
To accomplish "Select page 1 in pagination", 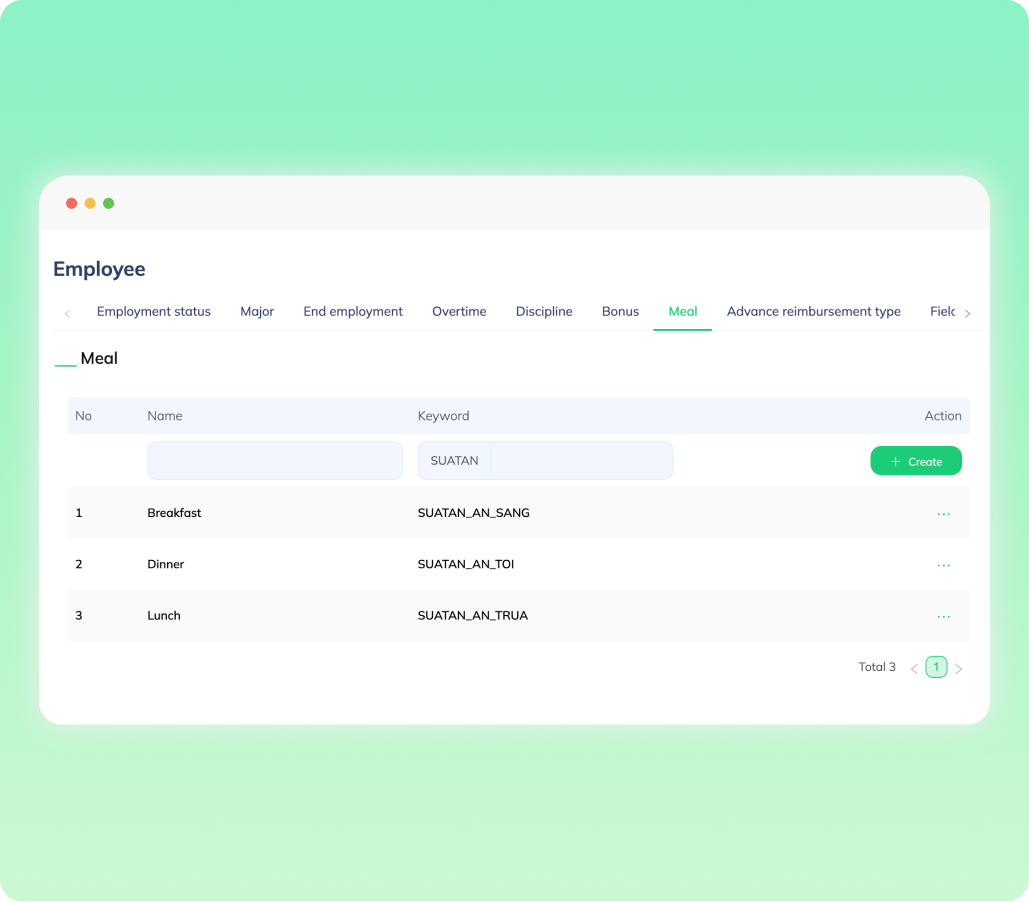I will click(936, 667).
